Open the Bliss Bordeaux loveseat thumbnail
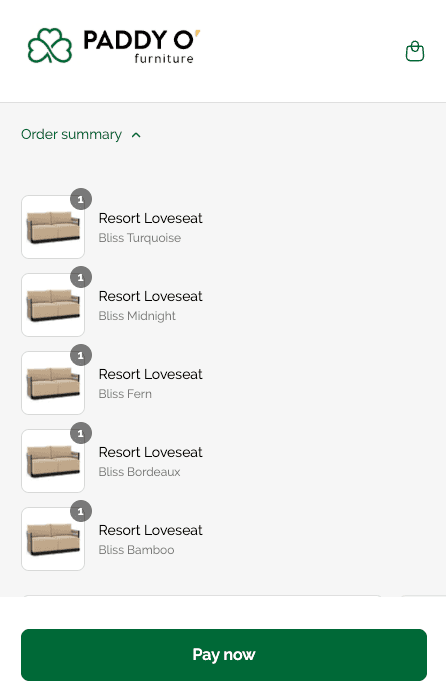Image resolution: width=446 pixels, height=690 pixels. tap(53, 461)
